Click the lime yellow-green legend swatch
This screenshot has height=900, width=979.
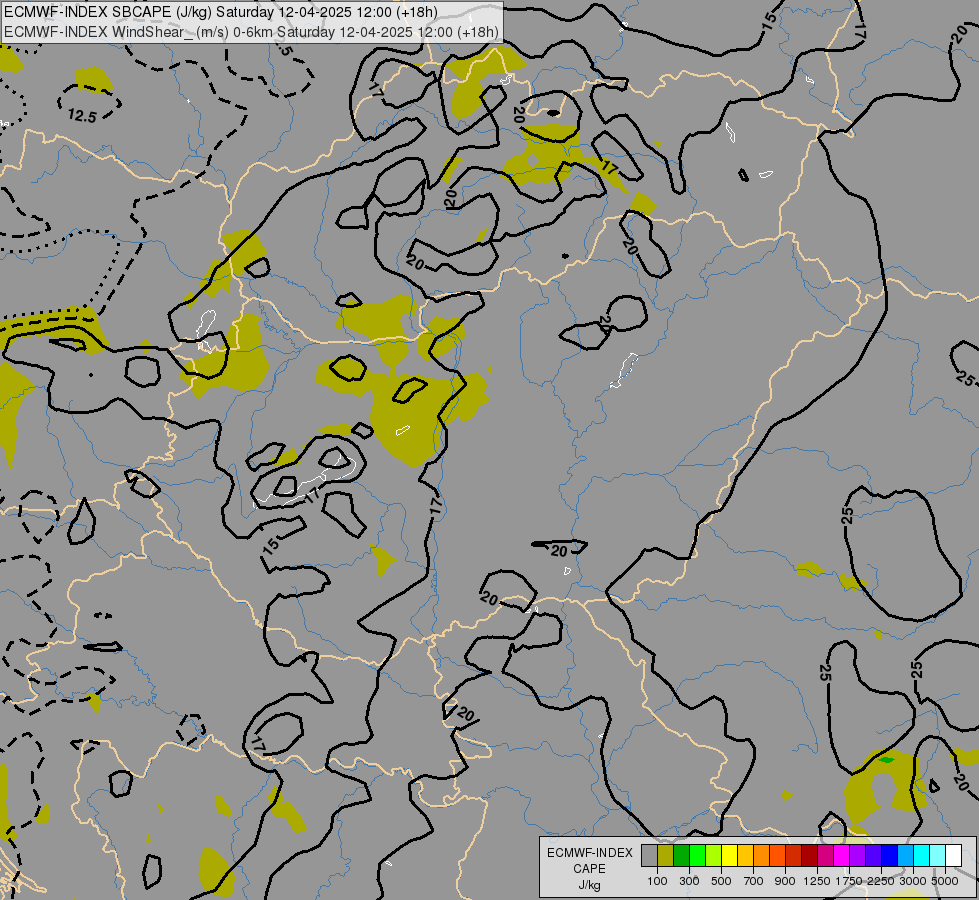[714, 855]
